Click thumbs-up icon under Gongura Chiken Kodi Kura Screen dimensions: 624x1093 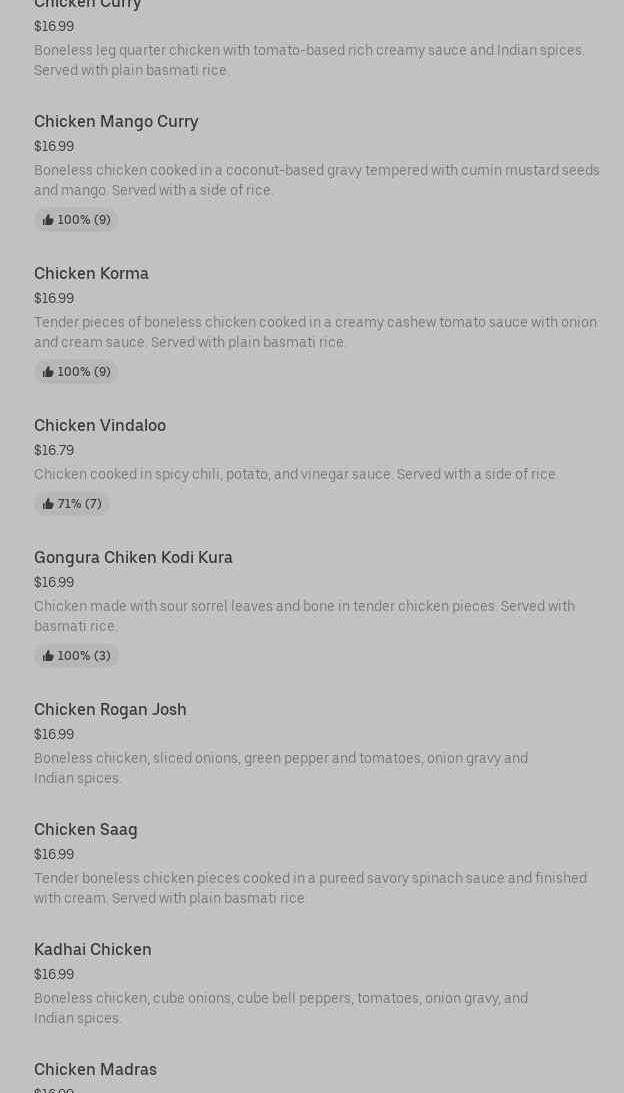[x=48, y=656]
